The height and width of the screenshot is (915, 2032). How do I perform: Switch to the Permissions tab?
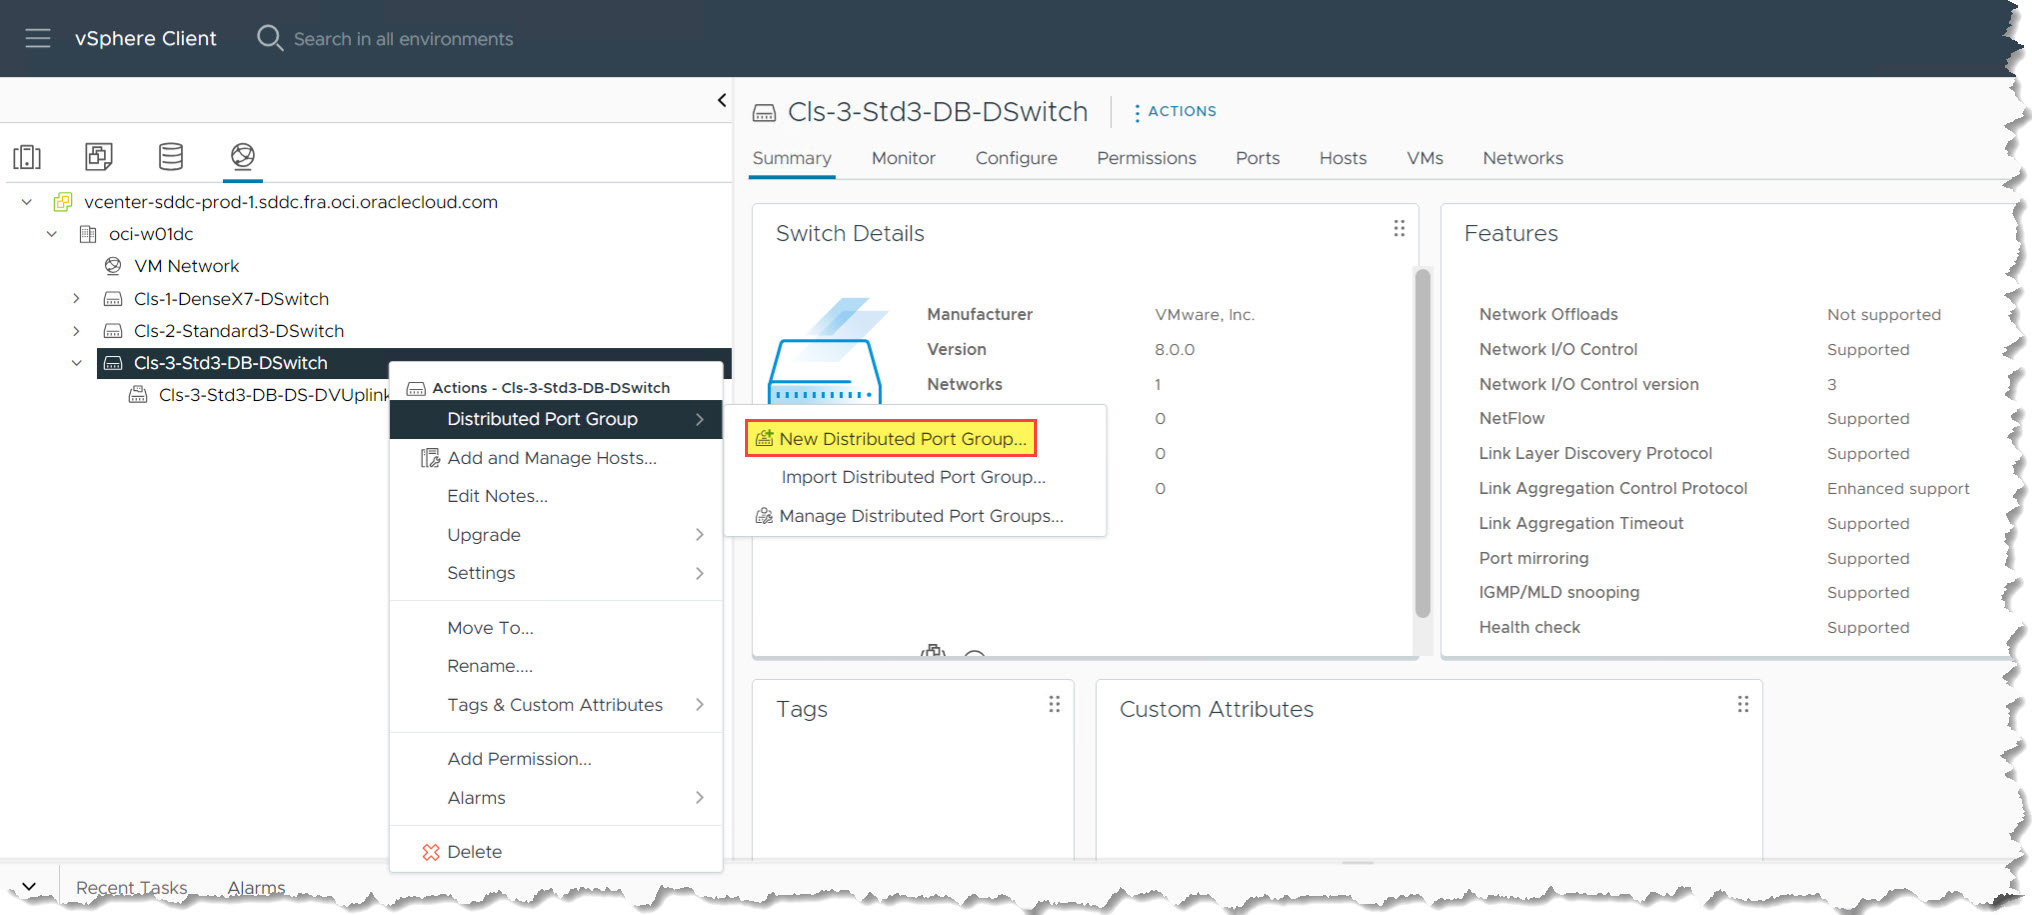pyautogui.click(x=1146, y=158)
